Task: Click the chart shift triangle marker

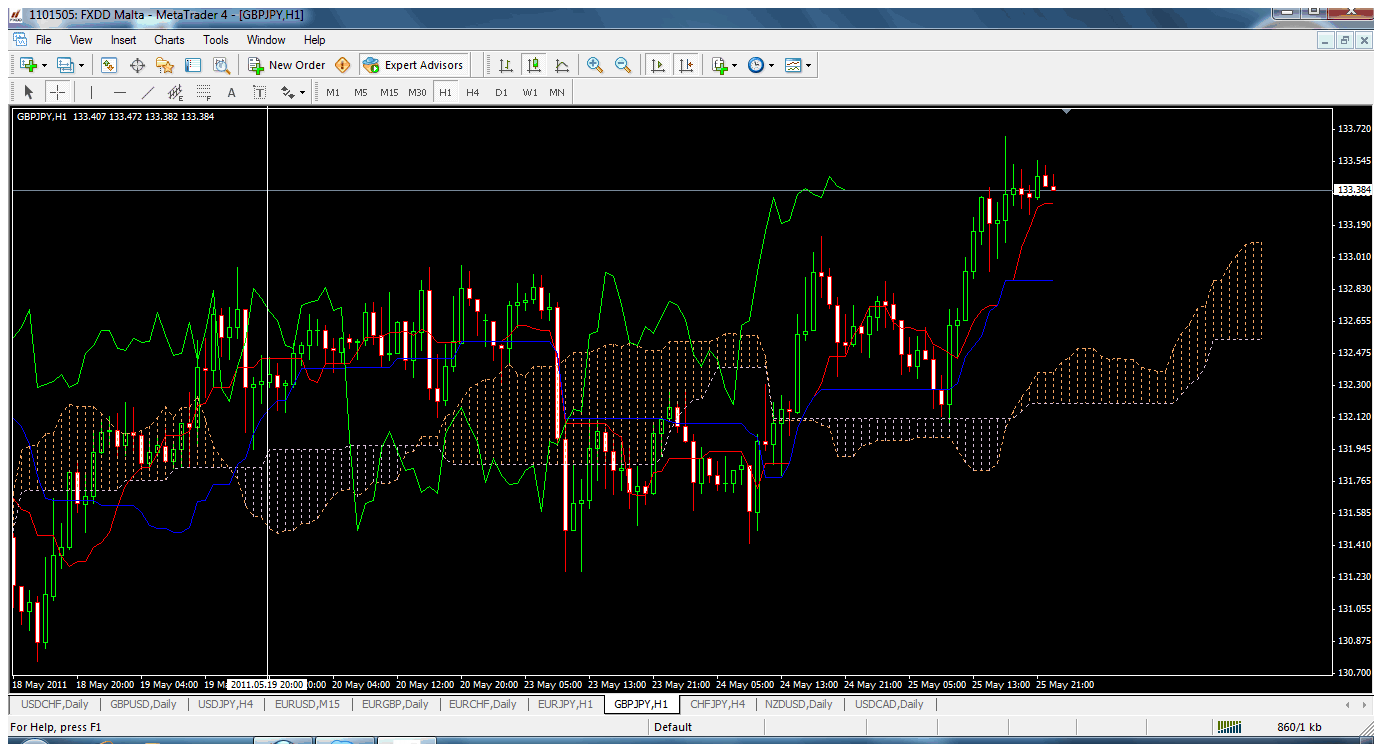Action: tap(1067, 112)
